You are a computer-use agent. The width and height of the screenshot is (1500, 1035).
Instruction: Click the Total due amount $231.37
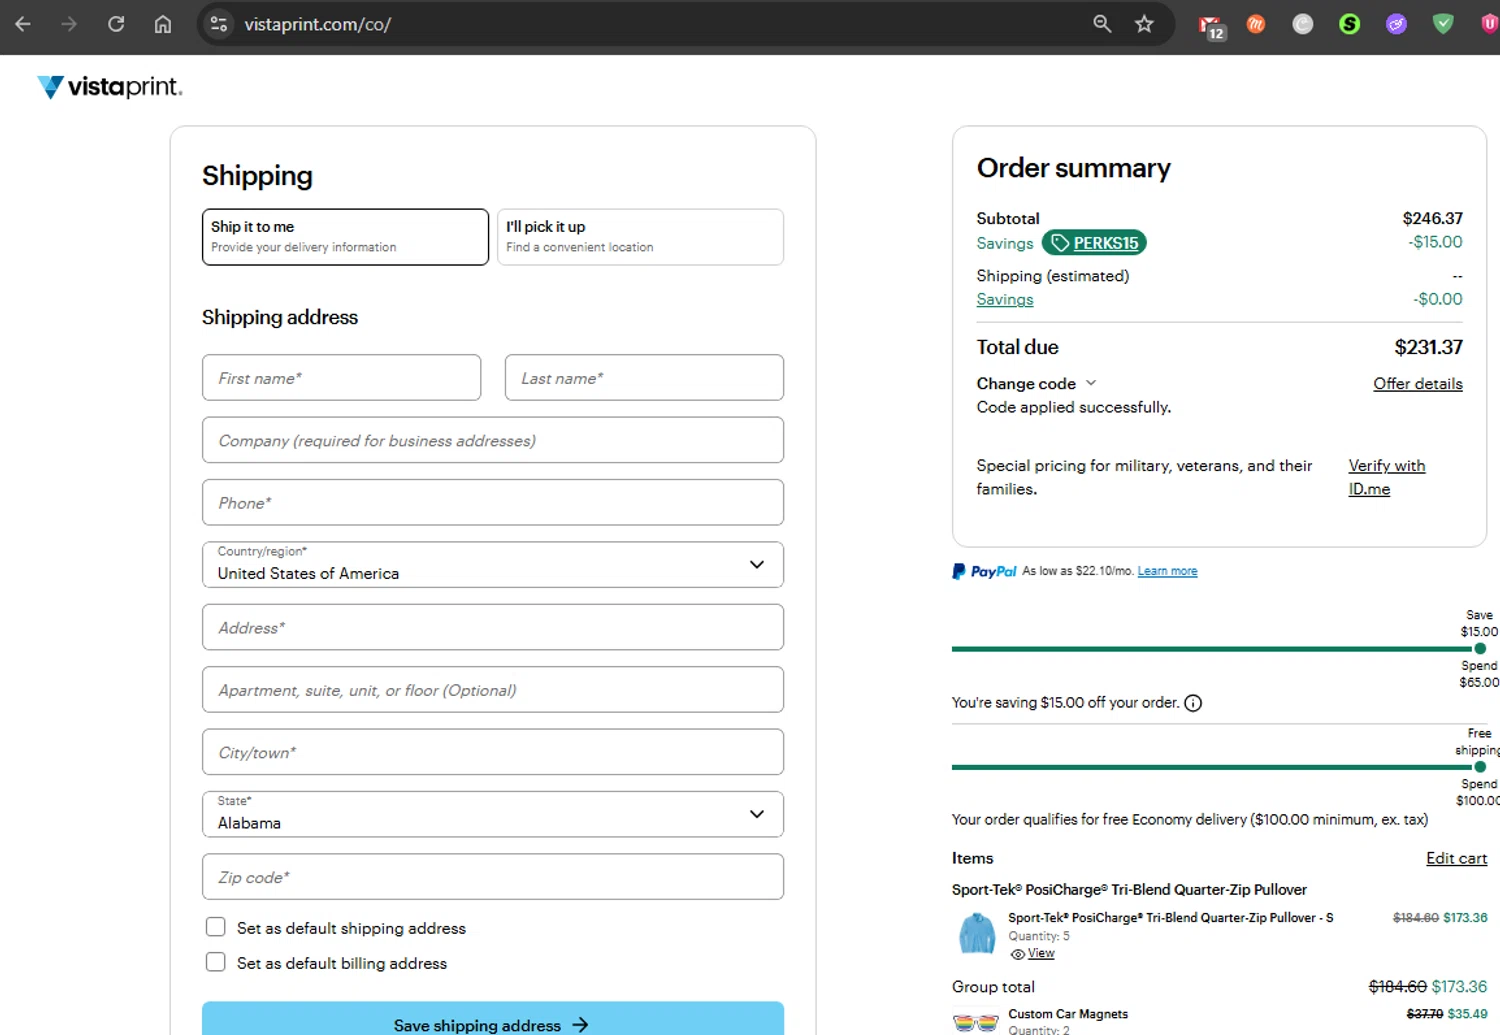1428,347
